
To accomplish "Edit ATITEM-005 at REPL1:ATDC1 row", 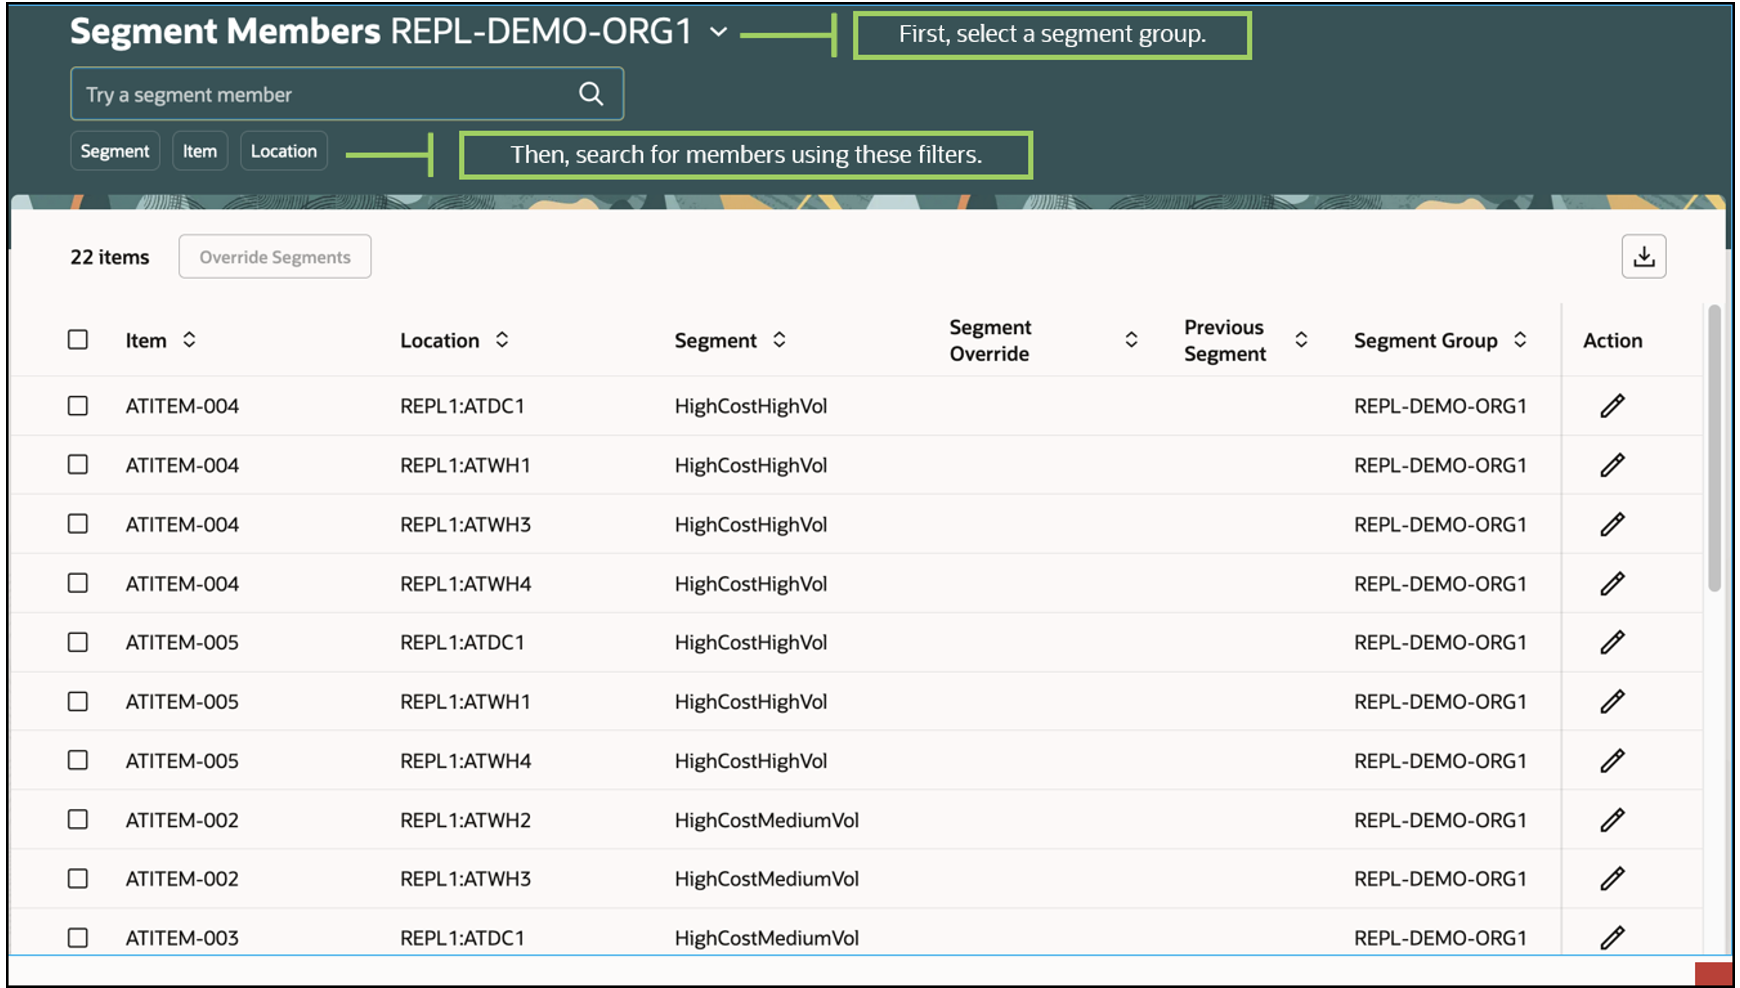I will coord(1612,642).
